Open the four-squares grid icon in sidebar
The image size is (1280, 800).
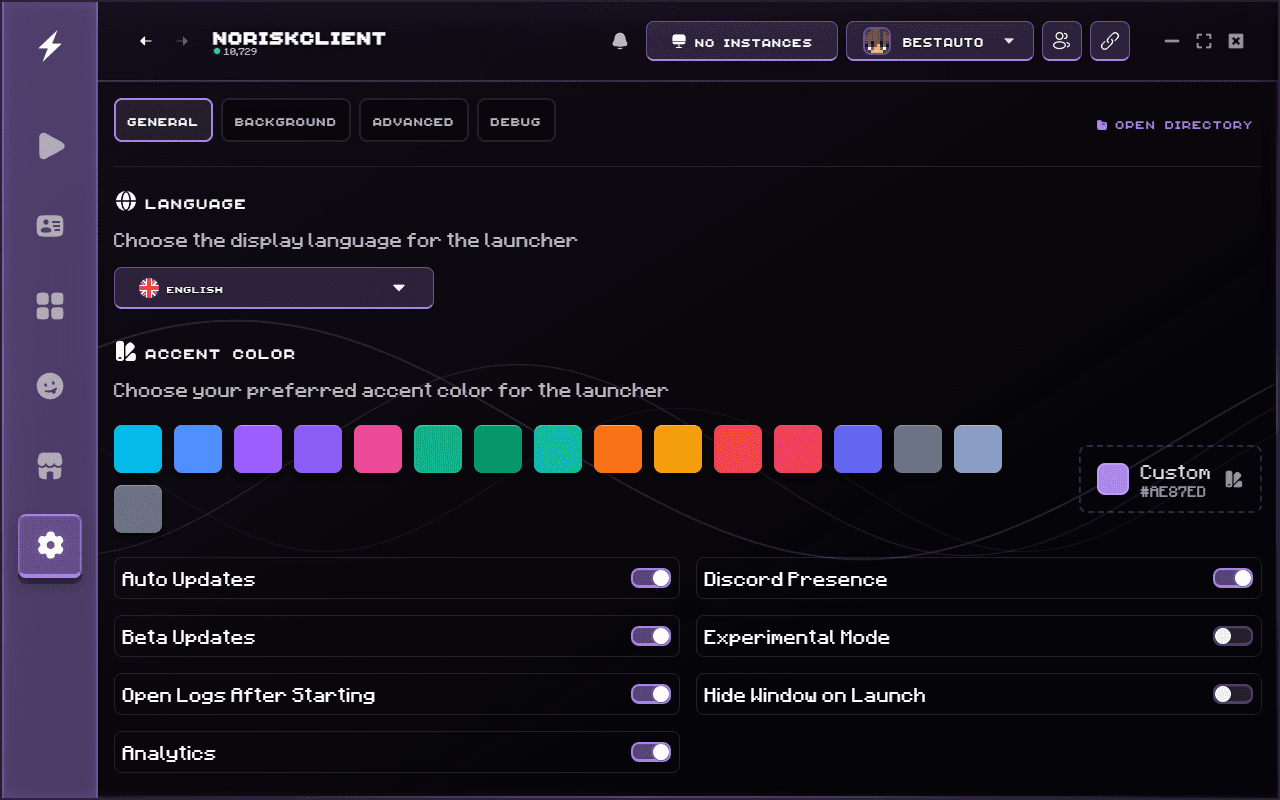(50, 306)
